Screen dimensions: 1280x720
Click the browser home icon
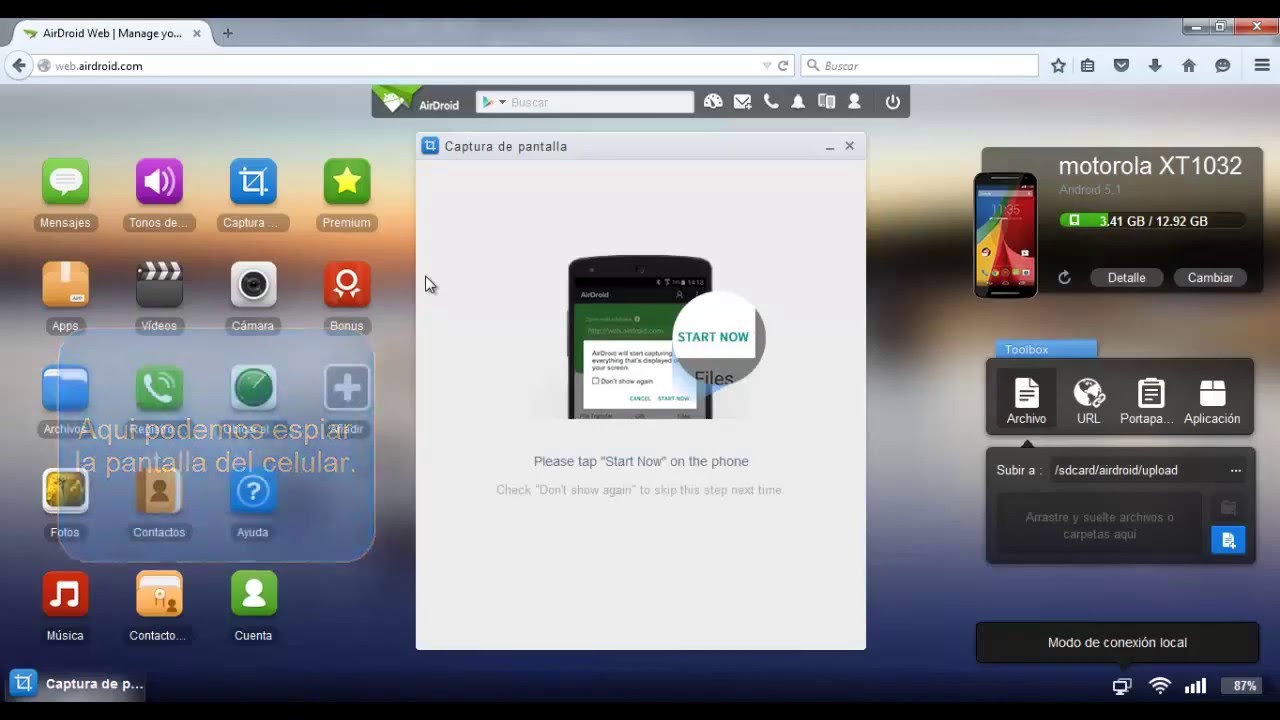pyautogui.click(x=1189, y=66)
